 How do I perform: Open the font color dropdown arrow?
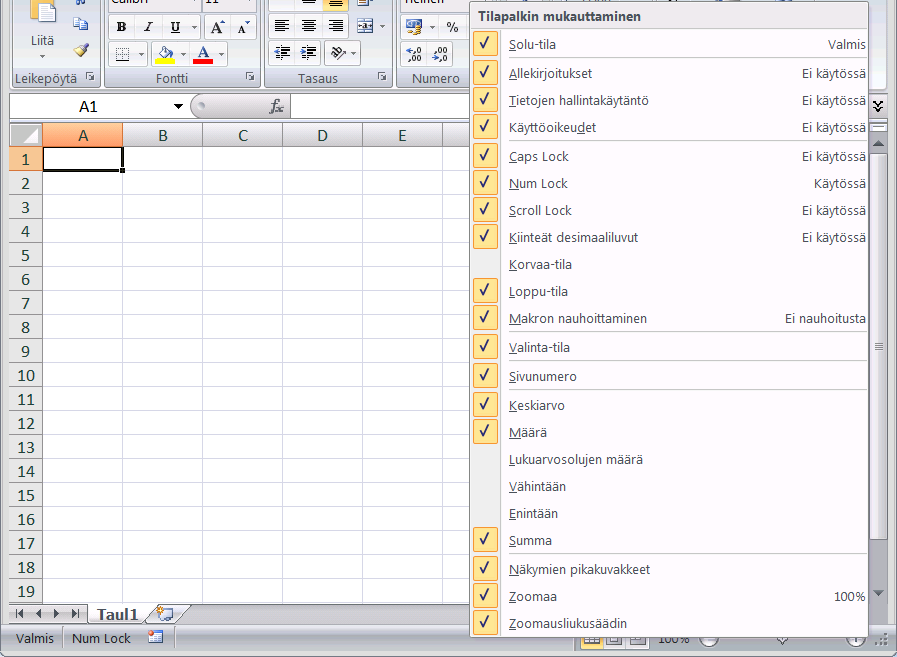(221, 54)
